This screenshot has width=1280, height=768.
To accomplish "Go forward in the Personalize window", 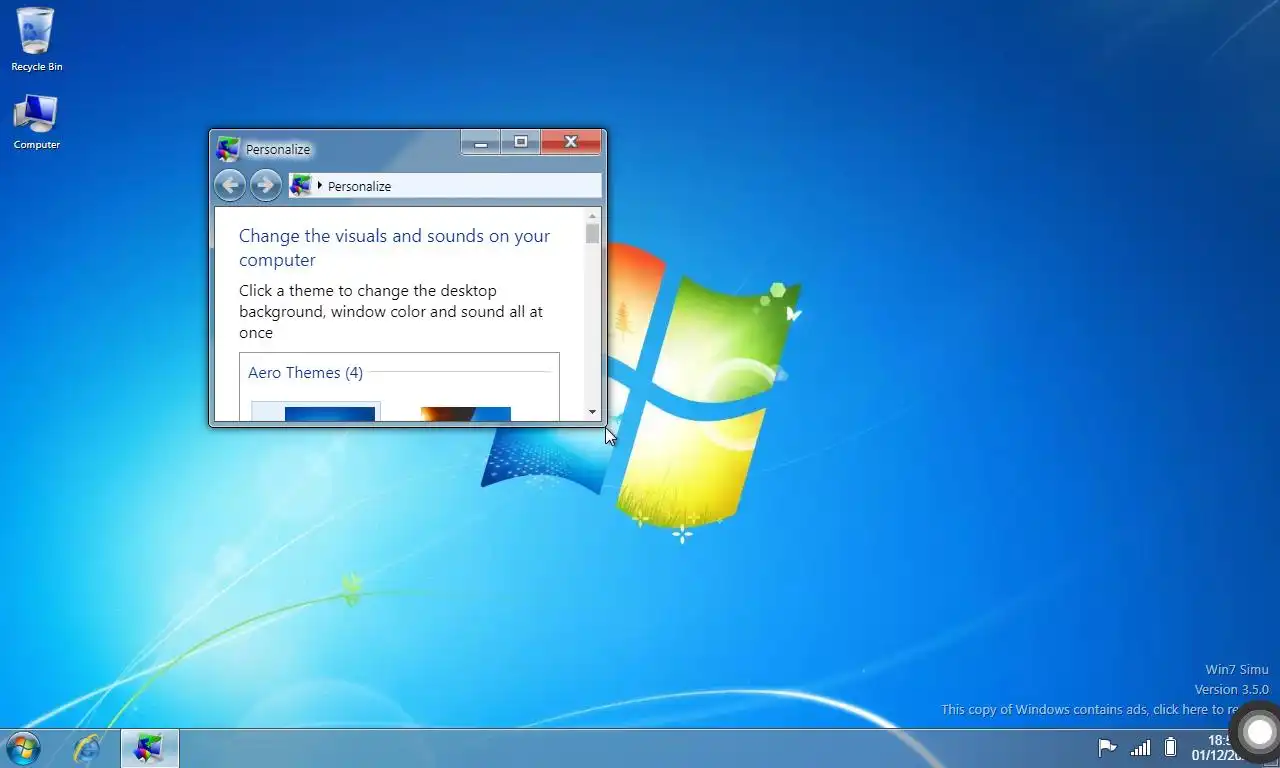I will [x=265, y=185].
